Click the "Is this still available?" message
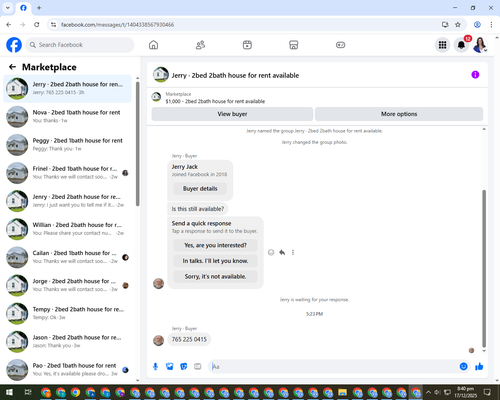Image resolution: width=500 pixels, height=400 pixels. coord(198,209)
